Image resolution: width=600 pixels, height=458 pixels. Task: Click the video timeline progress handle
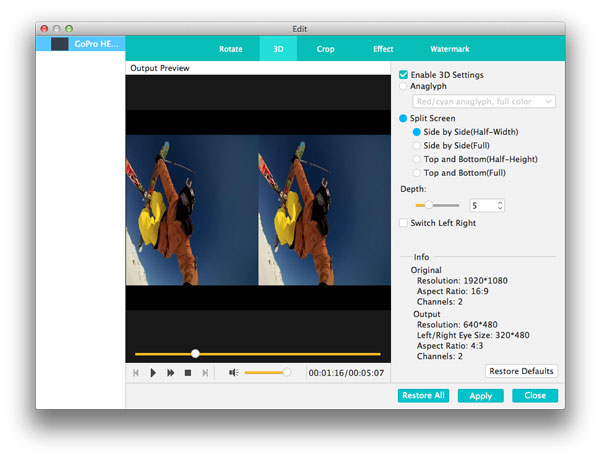[x=195, y=354]
